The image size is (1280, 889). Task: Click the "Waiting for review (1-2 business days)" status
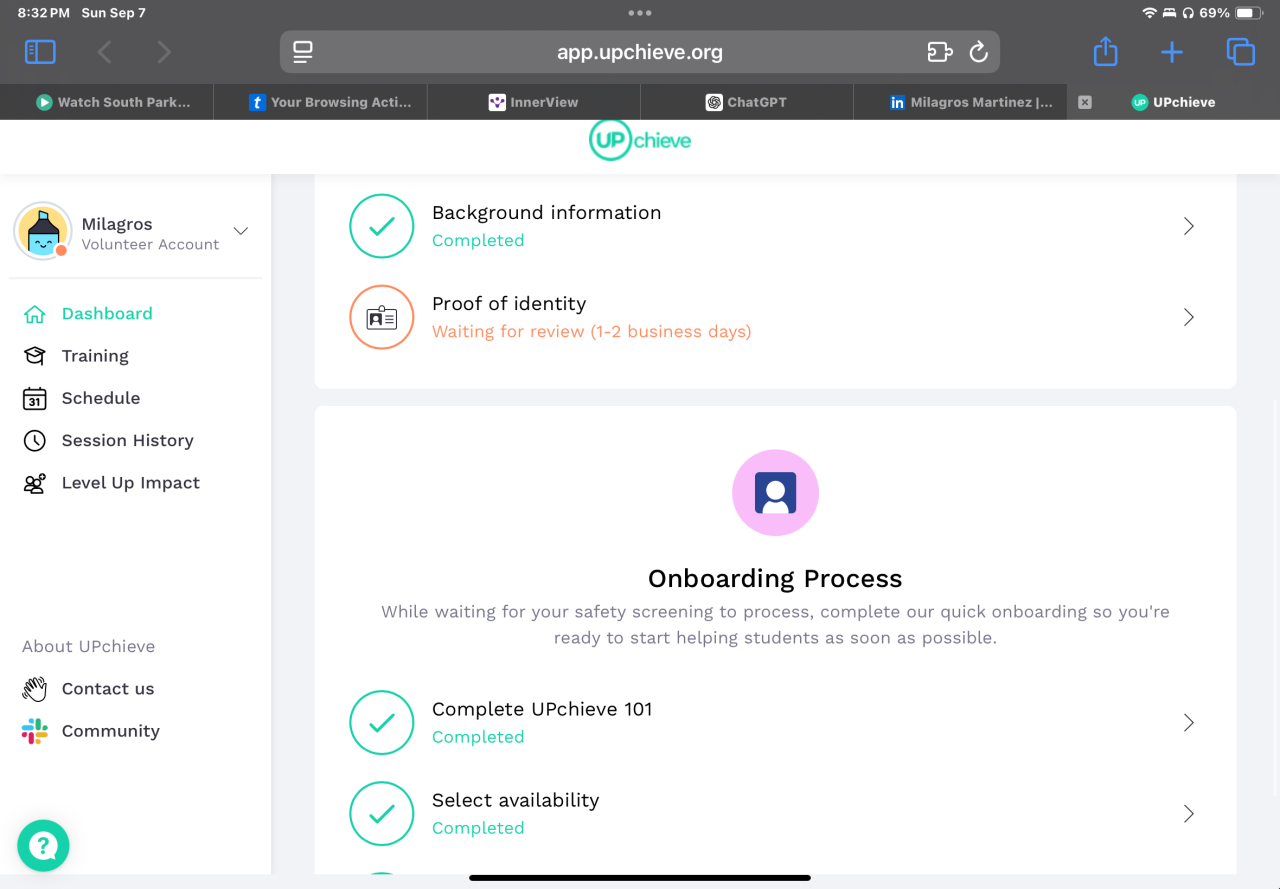tap(591, 332)
